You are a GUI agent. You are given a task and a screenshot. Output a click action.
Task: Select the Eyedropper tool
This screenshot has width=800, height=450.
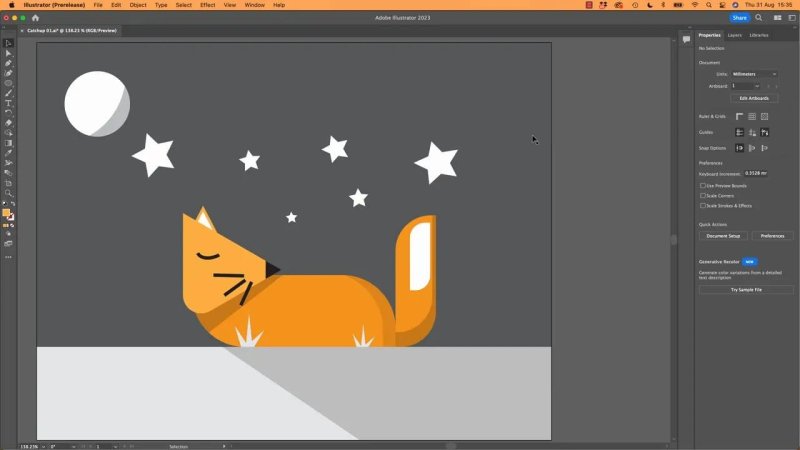(x=8, y=153)
